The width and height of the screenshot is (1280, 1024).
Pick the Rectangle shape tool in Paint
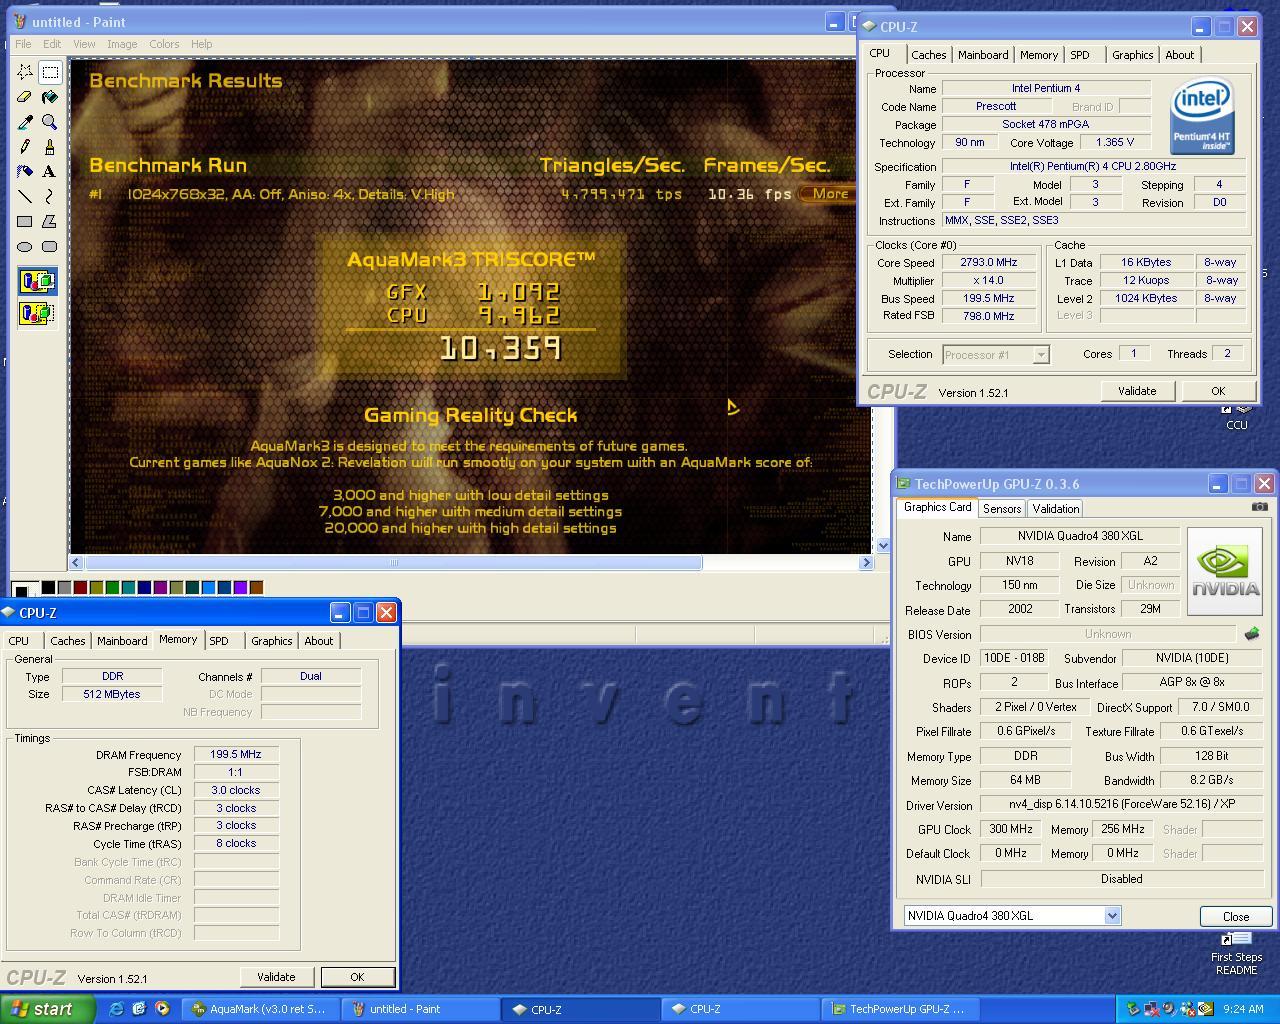(25, 222)
